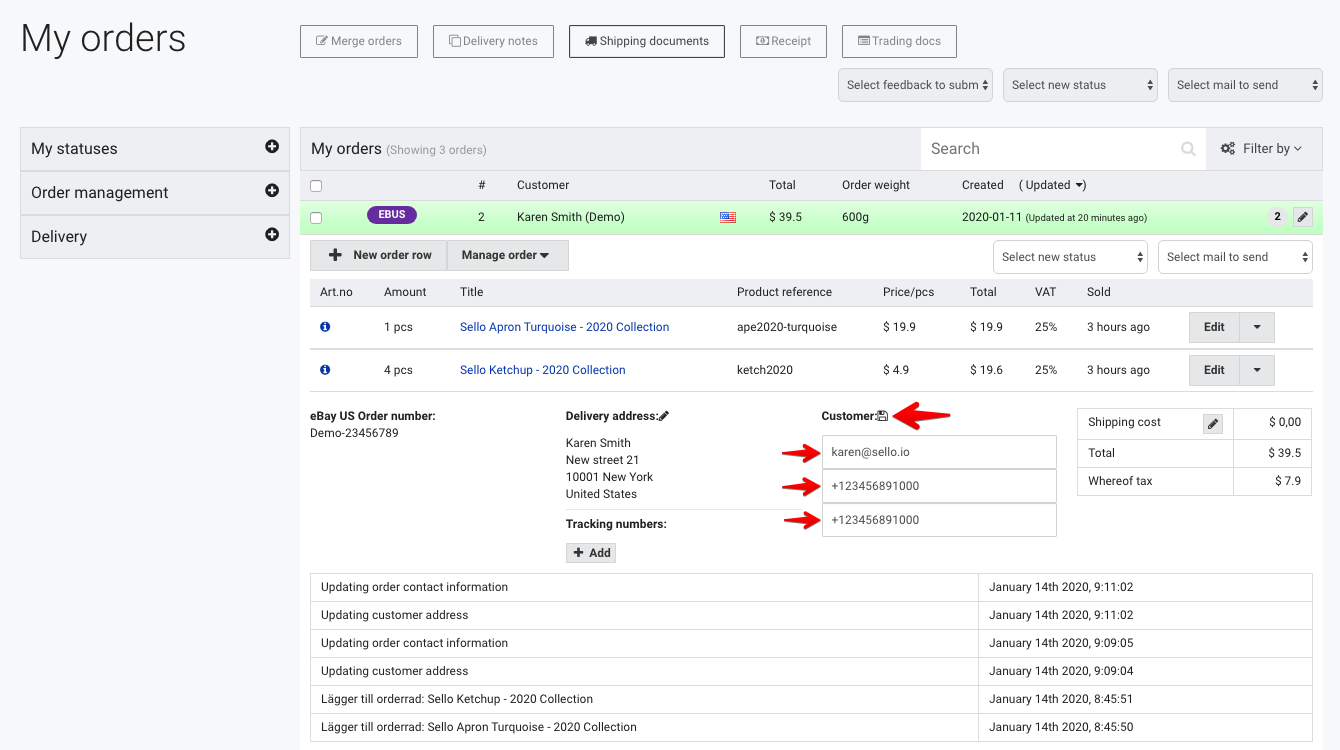The height and width of the screenshot is (750, 1340).
Task: Open the Order management sidebar section
Action: click(155, 193)
